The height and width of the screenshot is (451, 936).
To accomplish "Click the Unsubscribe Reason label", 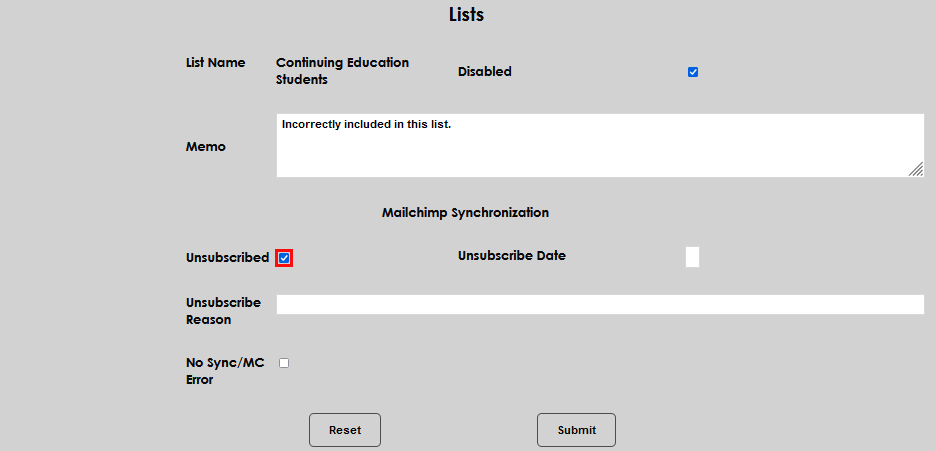I will (223, 311).
